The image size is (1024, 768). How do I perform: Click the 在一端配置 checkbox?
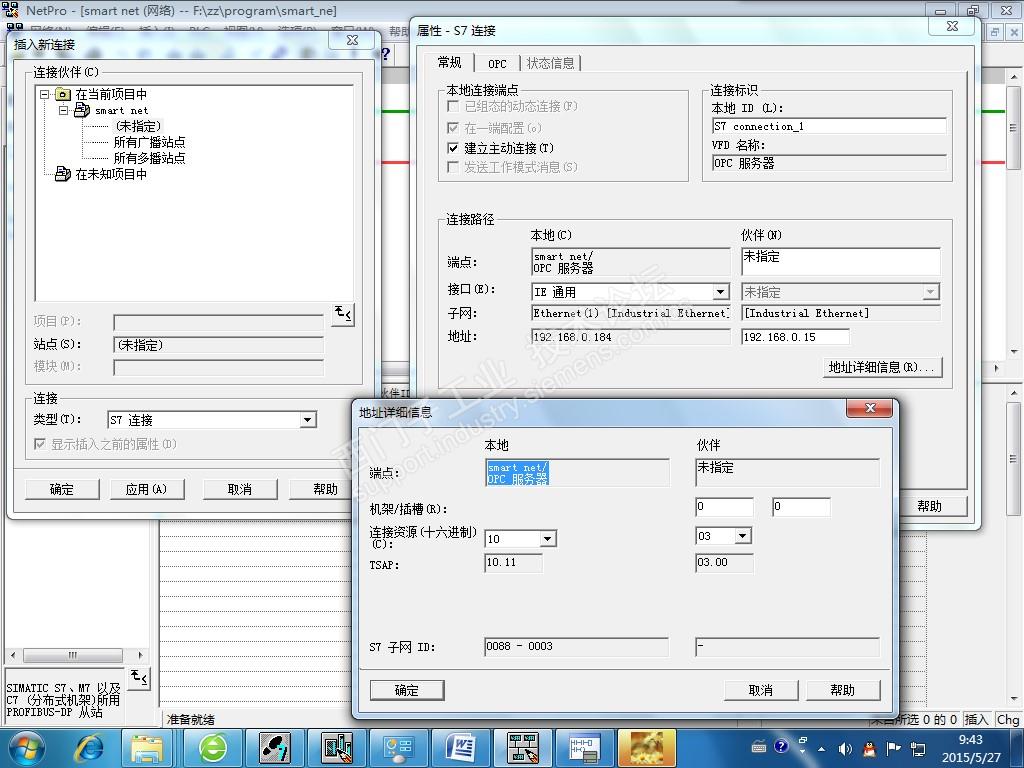point(453,127)
